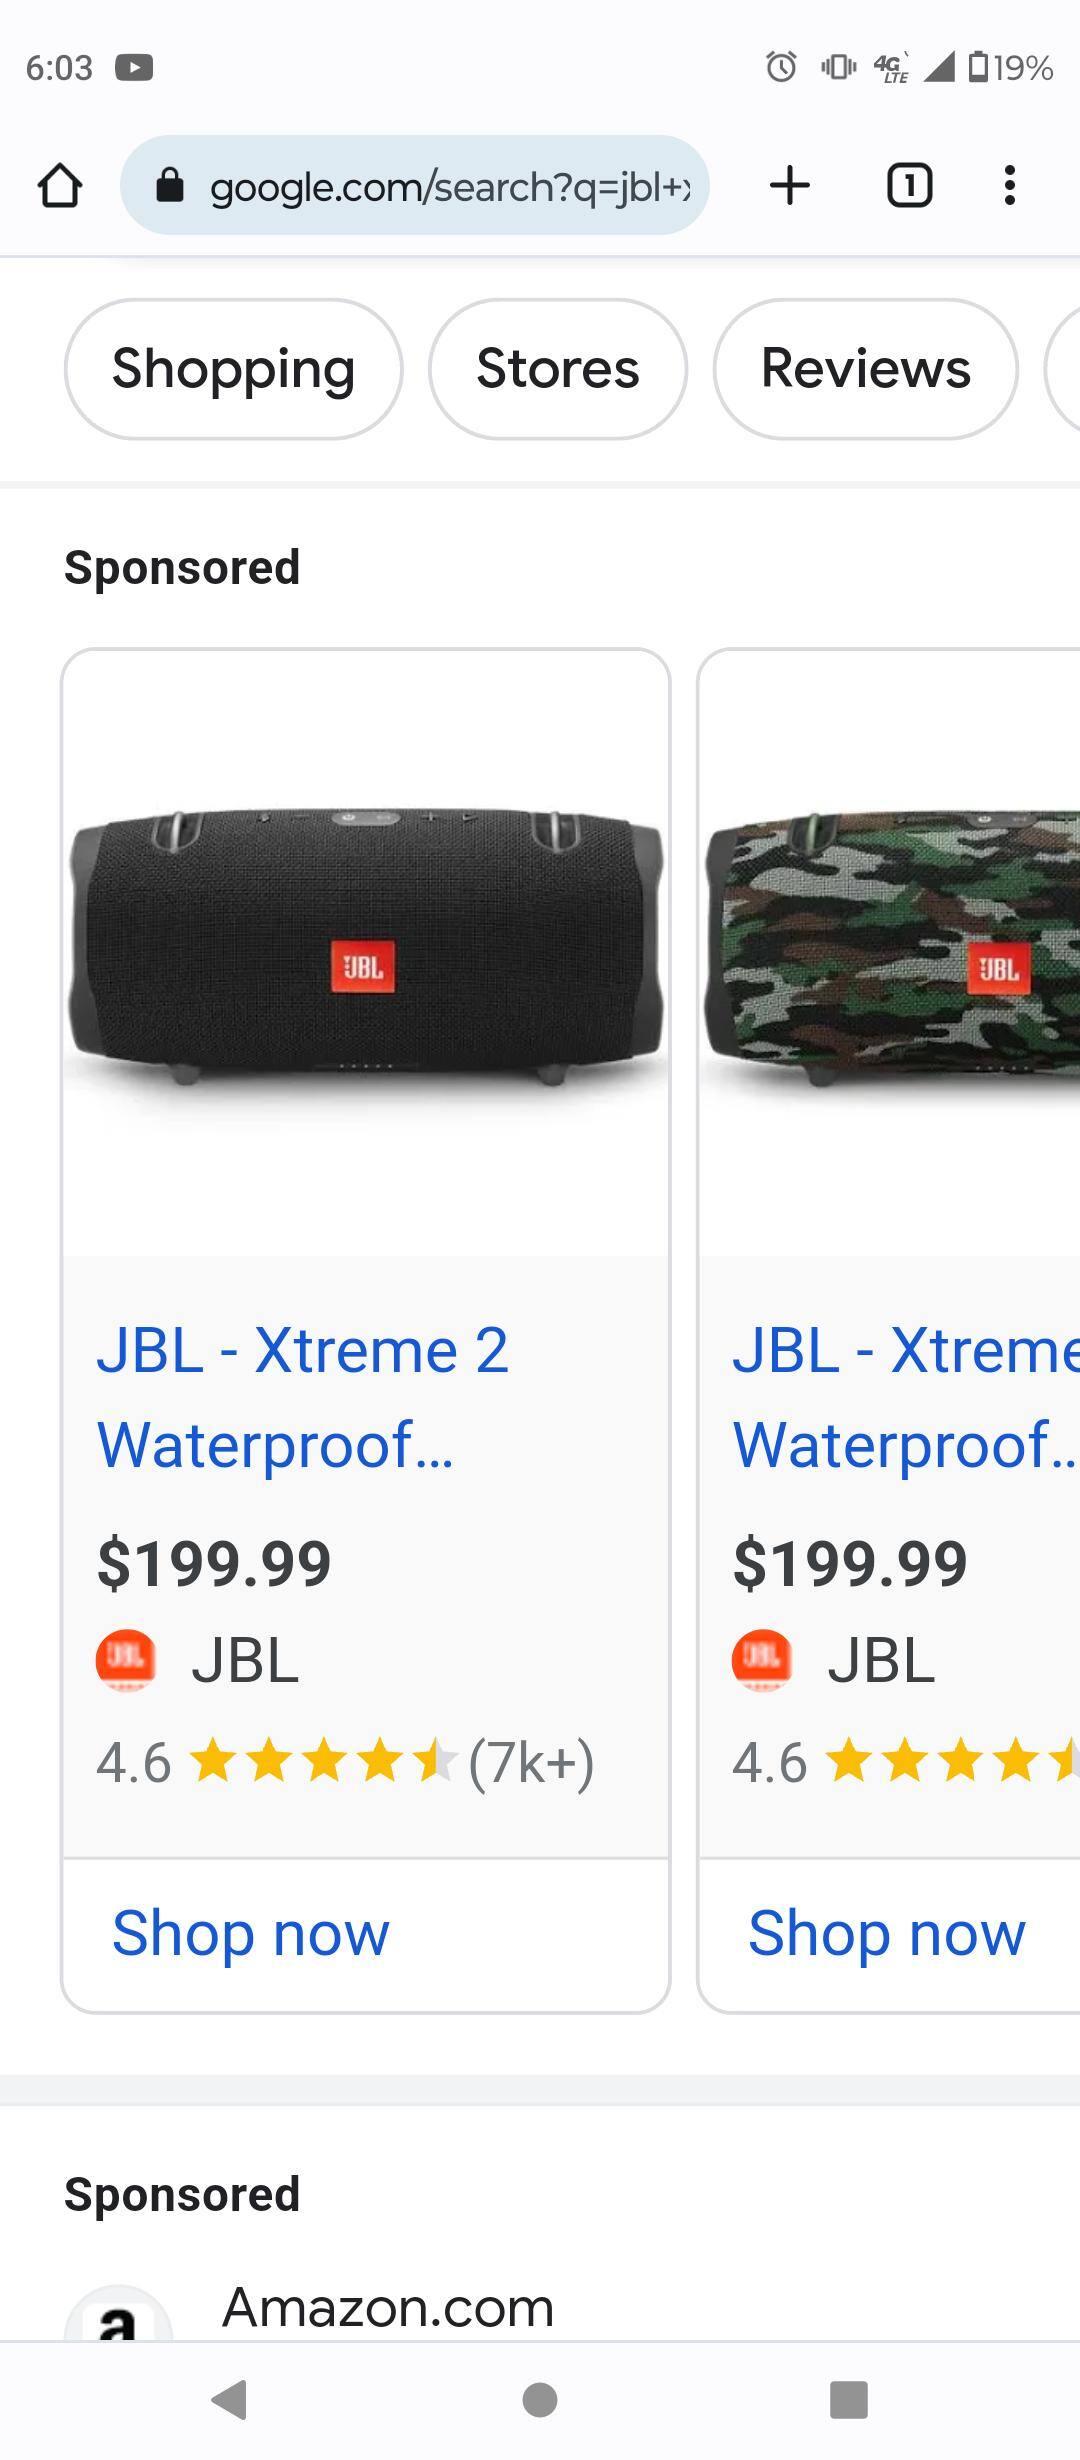Select the Stores filter chip
This screenshot has width=1080, height=2460.
(558, 369)
